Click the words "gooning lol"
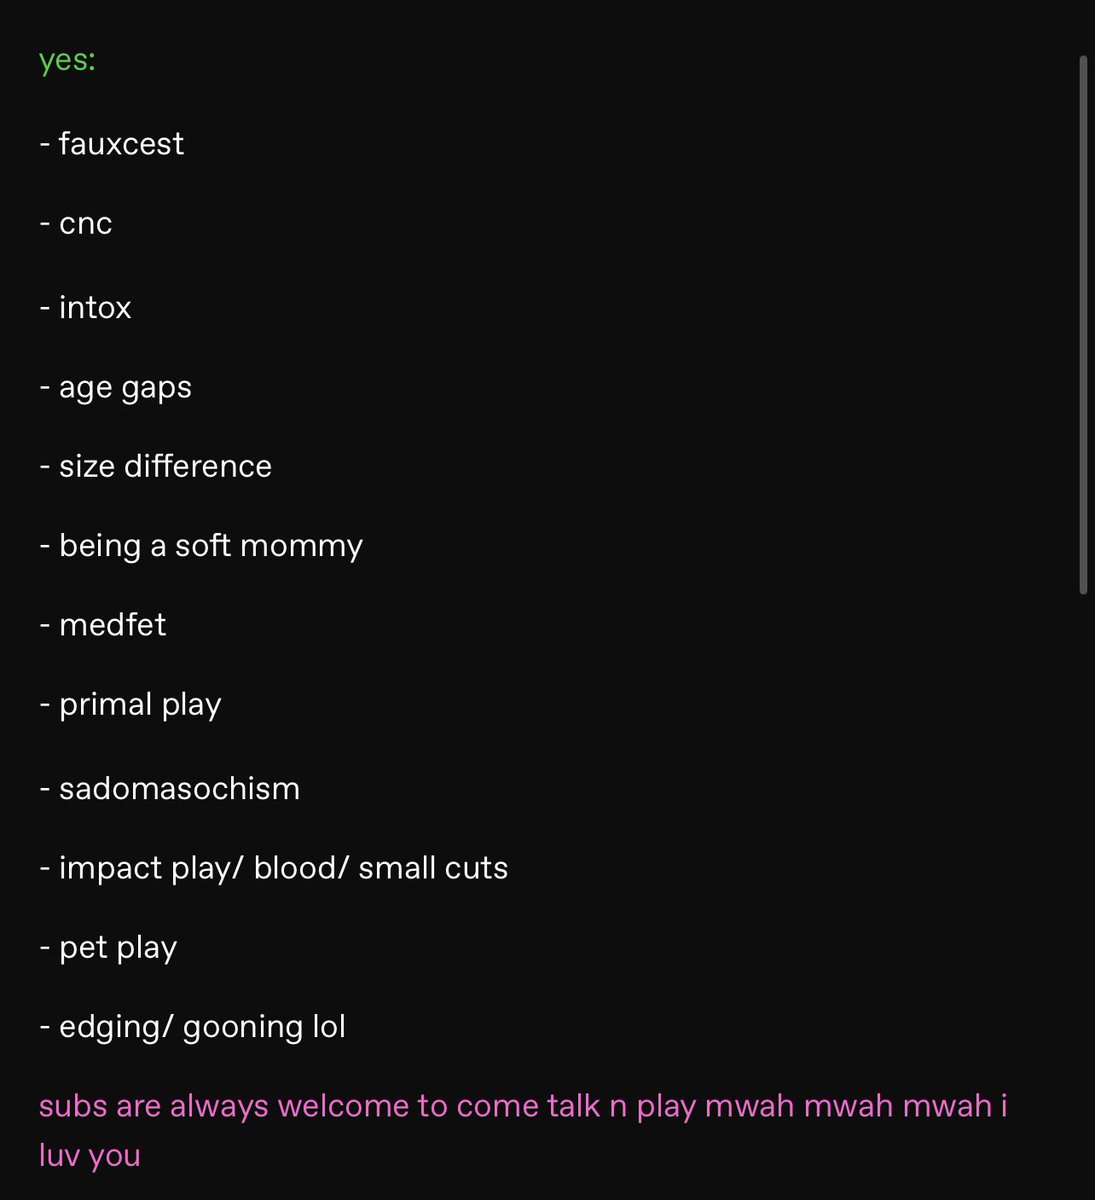 point(264,1027)
